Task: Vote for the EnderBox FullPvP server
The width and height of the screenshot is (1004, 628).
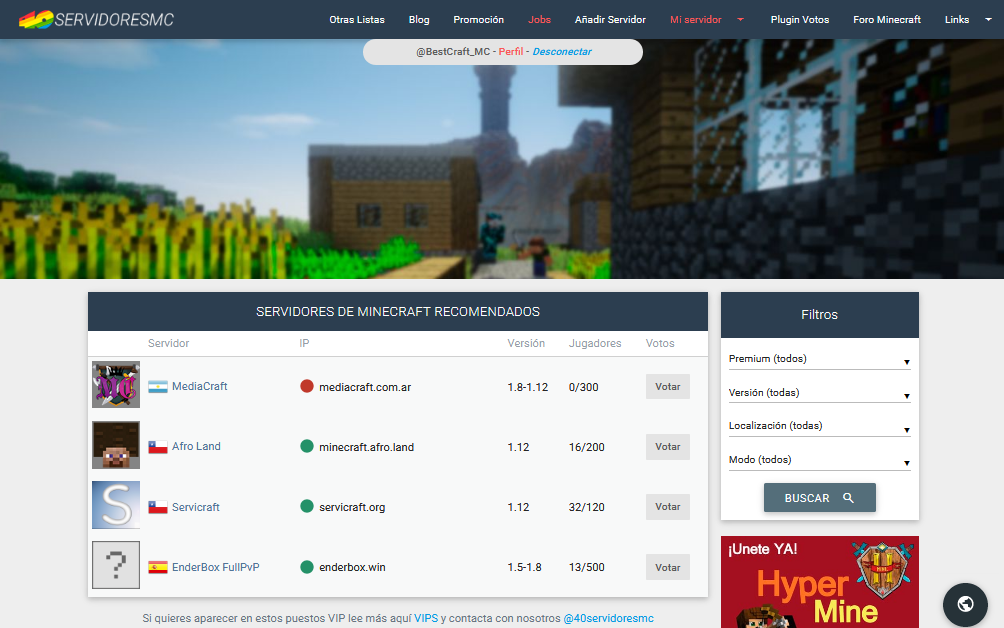Action: (x=667, y=567)
